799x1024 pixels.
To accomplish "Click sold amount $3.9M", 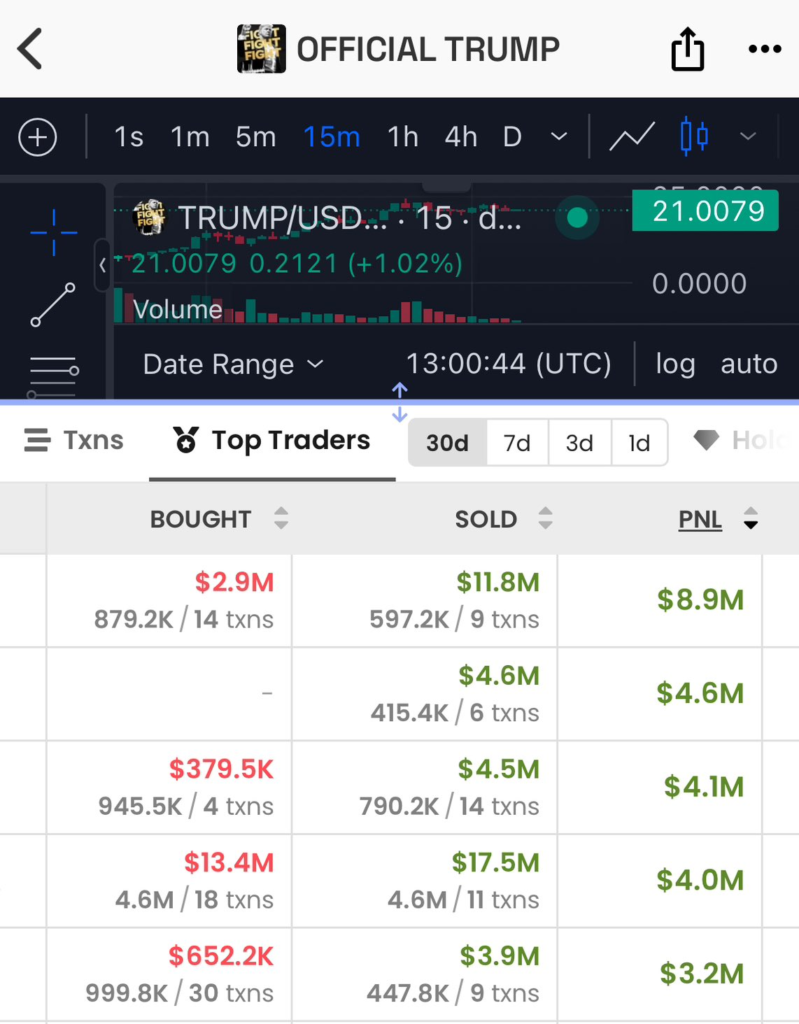I will coord(499,956).
